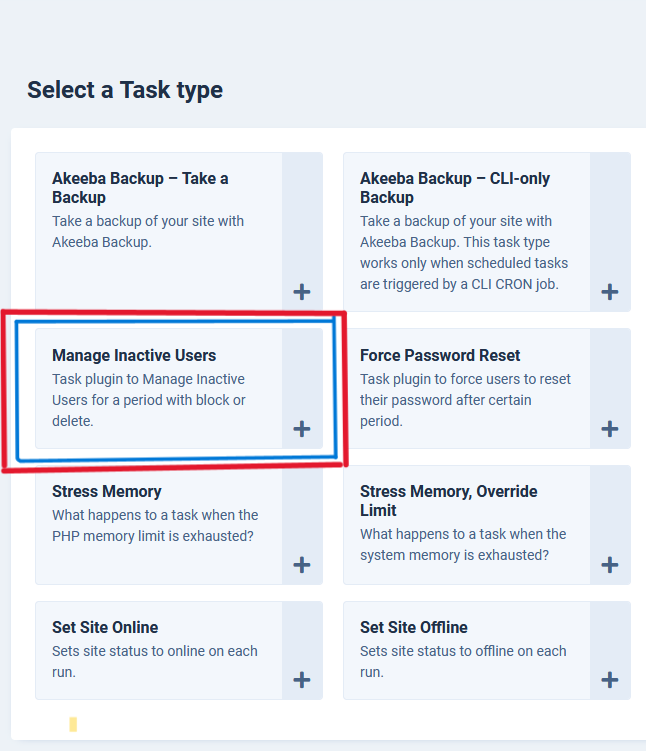Screen dimensions: 646x751
Task: Choose the "Set Site Online" title
Action: (x=105, y=627)
